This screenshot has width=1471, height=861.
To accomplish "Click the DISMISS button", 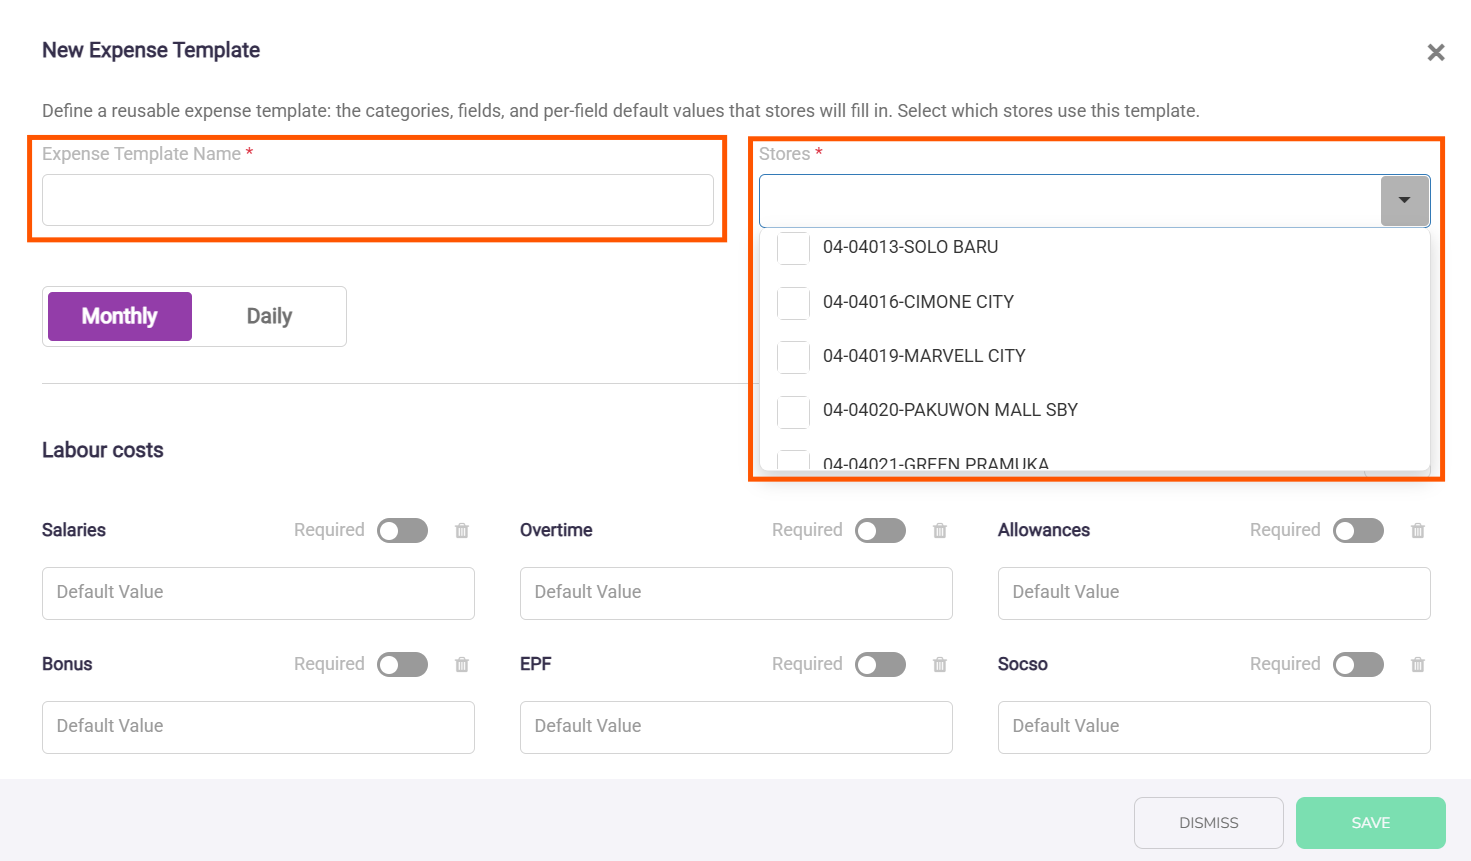I will (1209, 823).
